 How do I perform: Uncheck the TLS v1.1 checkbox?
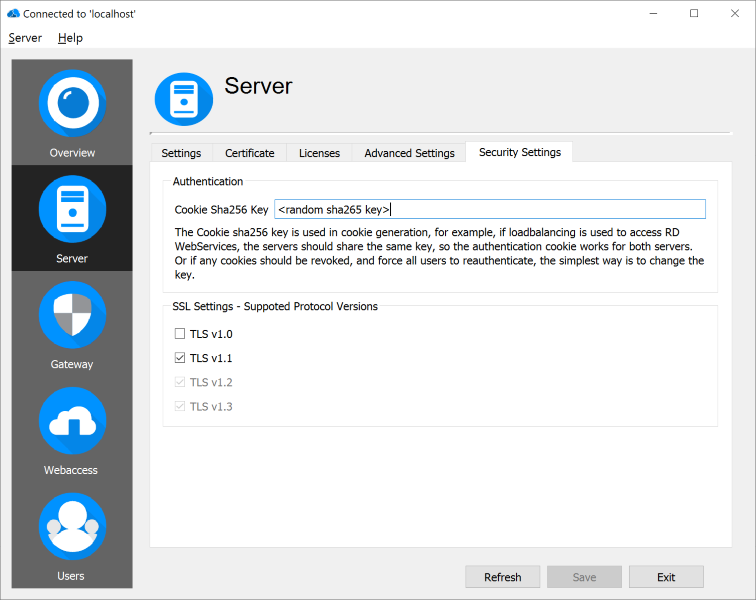[x=180, y=358]
